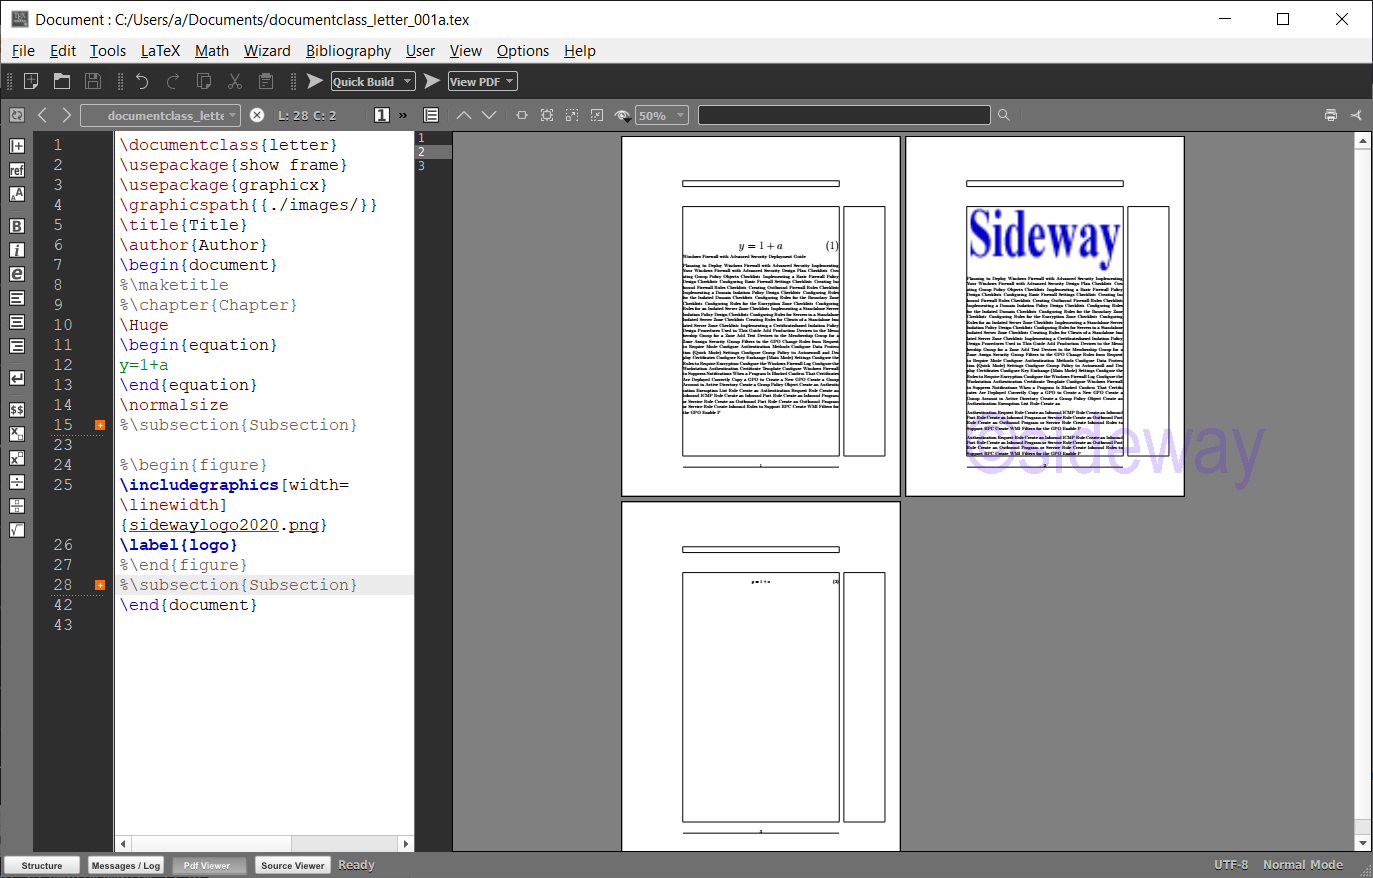
Task: Open font size sidebar icon
Action: 17,194
